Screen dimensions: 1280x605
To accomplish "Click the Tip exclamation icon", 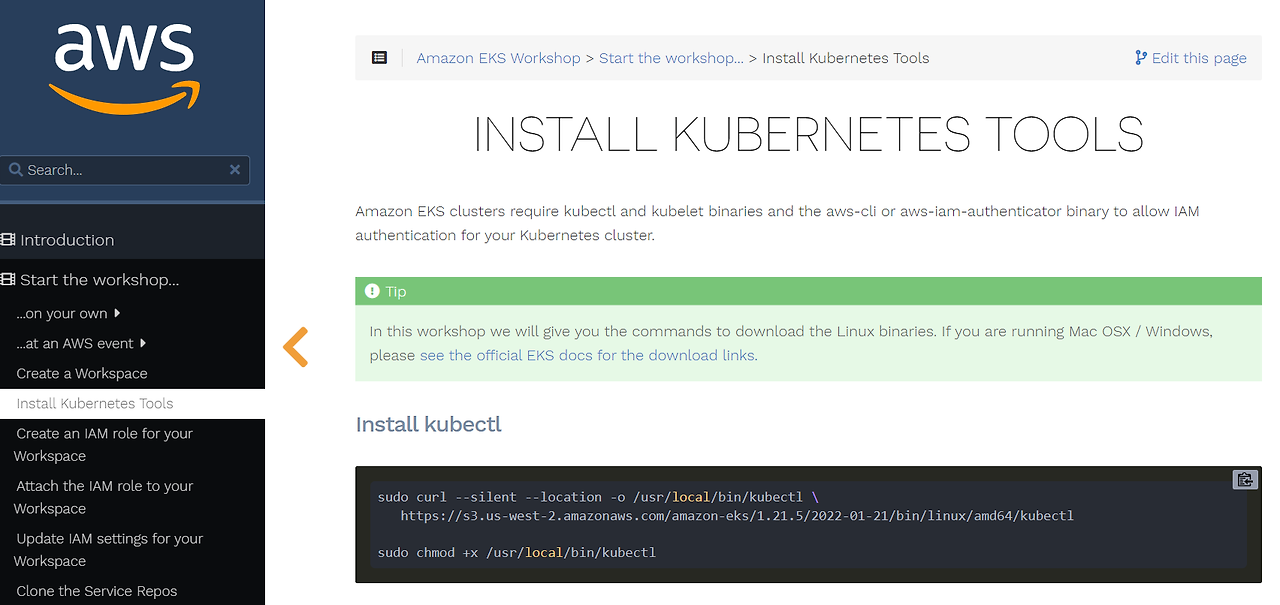I will point(373,291).
